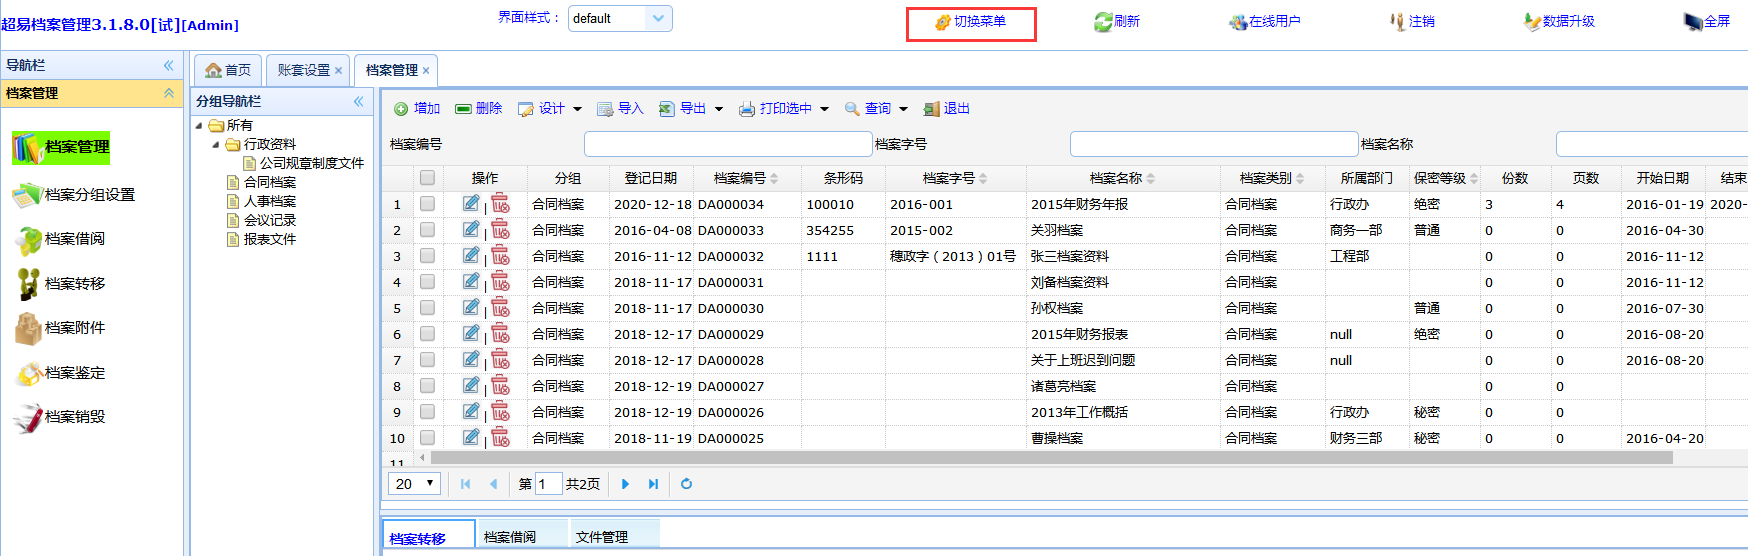Click the 增加 add toolbar button
Screen dimensions: 1748x556
point(417,109)
